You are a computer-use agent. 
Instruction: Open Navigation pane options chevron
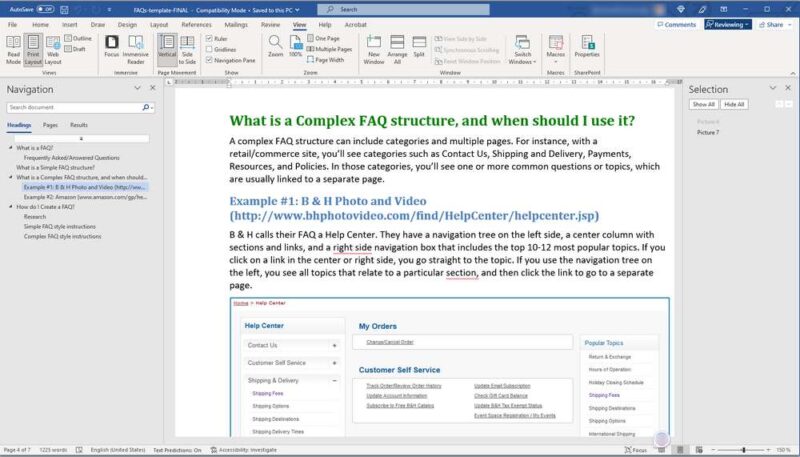[x=137, y=88]
